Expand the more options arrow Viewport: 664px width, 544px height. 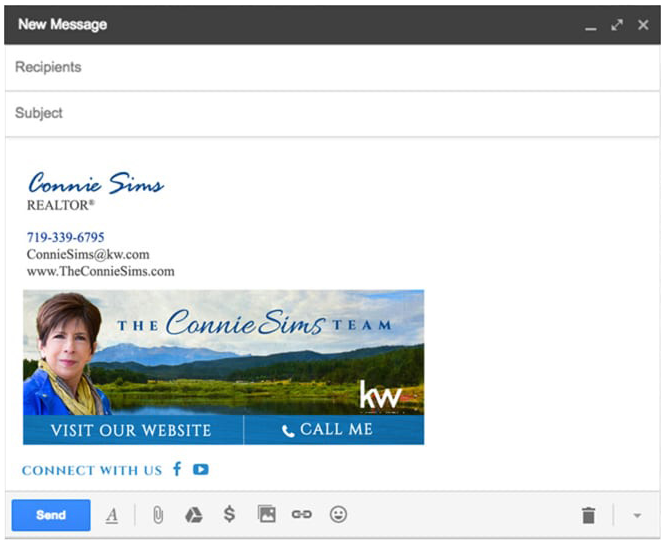coord(637,516)
